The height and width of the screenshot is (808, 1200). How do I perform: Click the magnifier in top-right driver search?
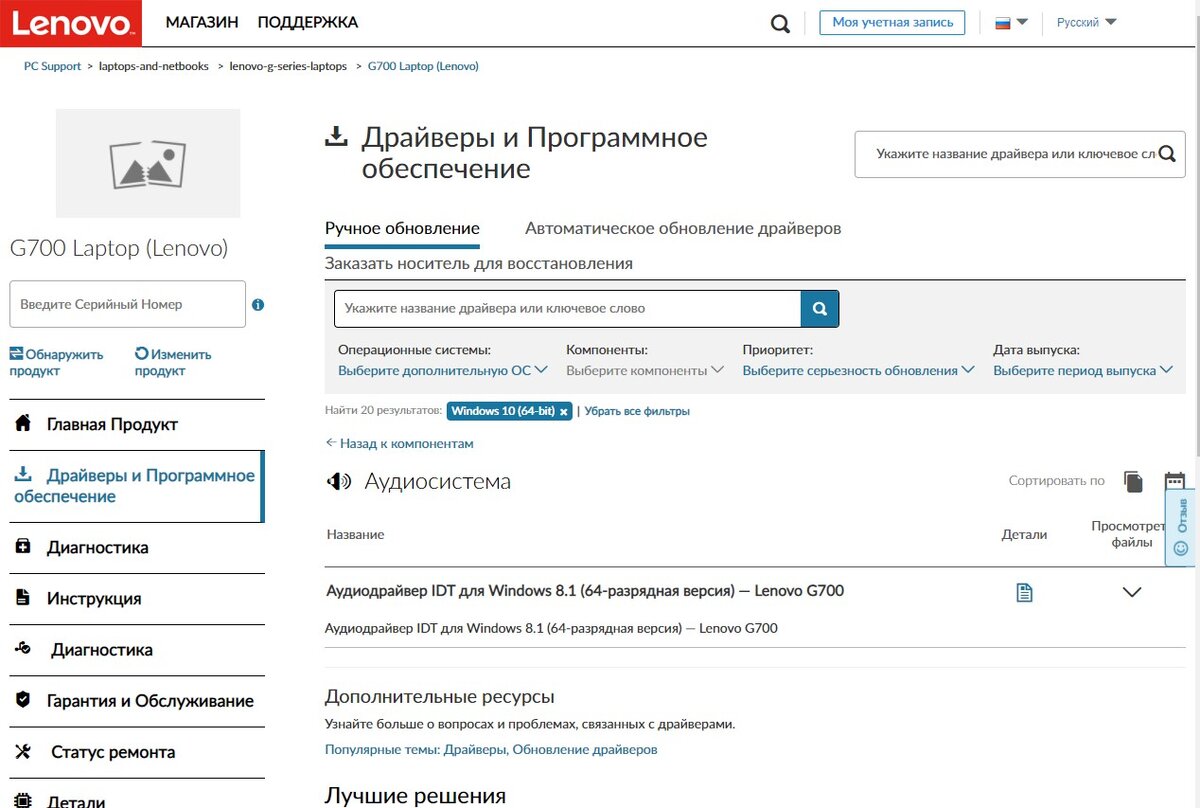click(x=1166, y=154)
